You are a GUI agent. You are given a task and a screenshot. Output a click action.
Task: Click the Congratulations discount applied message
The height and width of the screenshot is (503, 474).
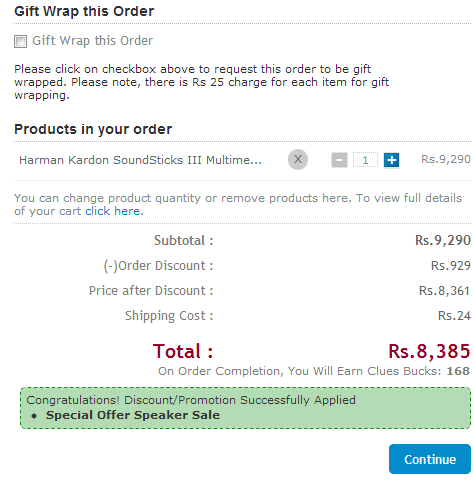click(191, 400)
